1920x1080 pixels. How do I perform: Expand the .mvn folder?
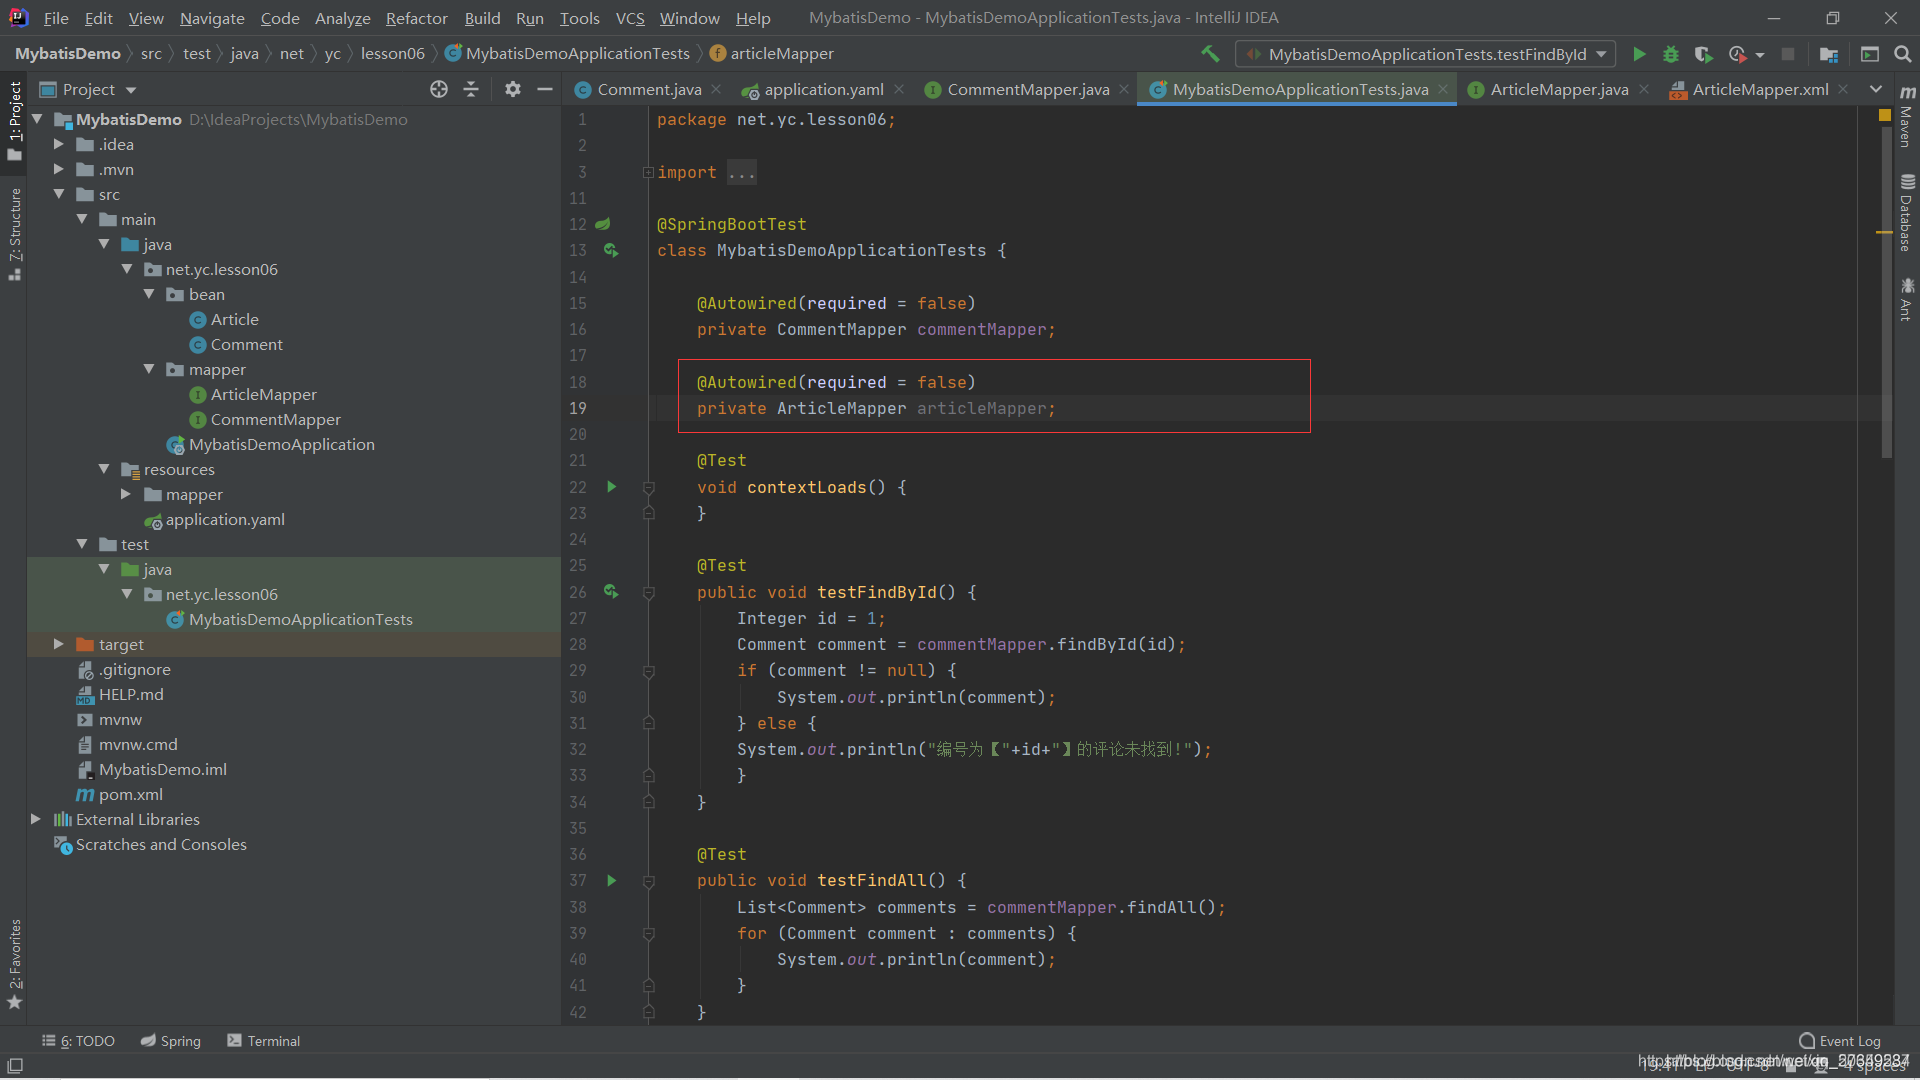point(58,169)
